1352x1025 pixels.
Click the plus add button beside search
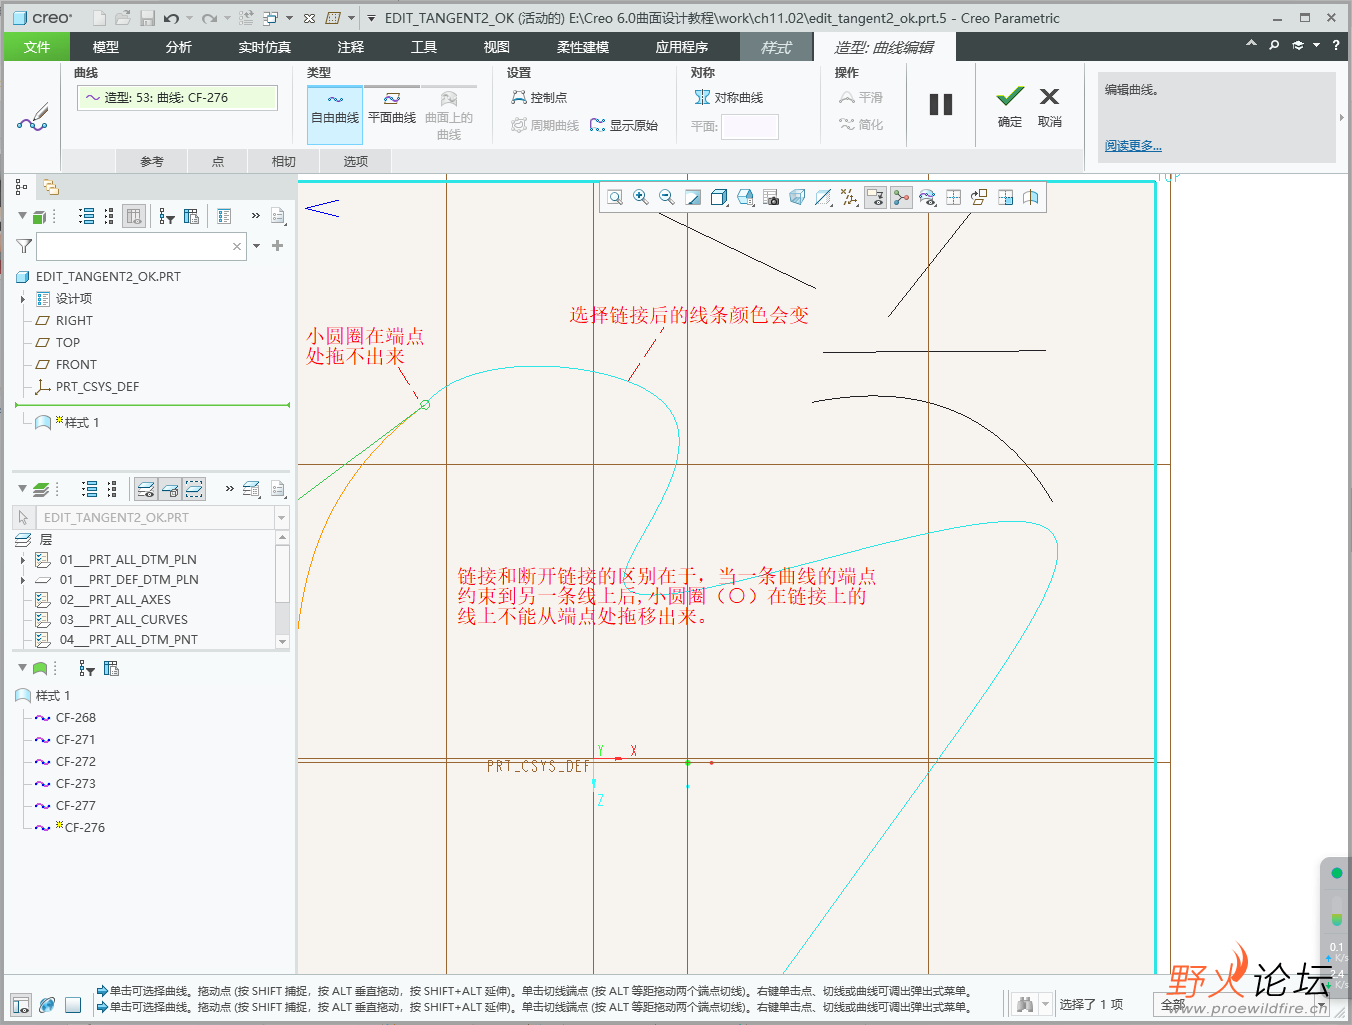278,246
